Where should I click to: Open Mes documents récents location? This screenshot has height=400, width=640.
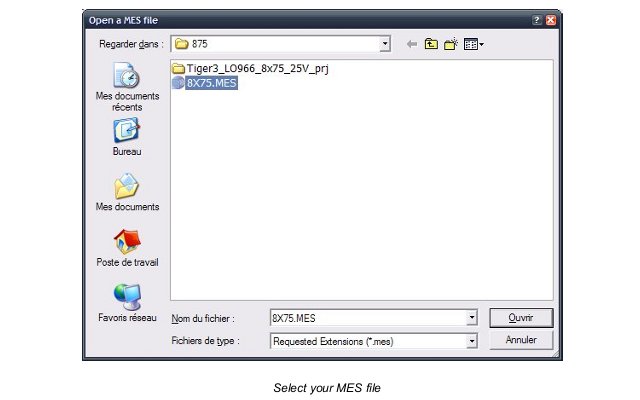[x=127, y=87]
